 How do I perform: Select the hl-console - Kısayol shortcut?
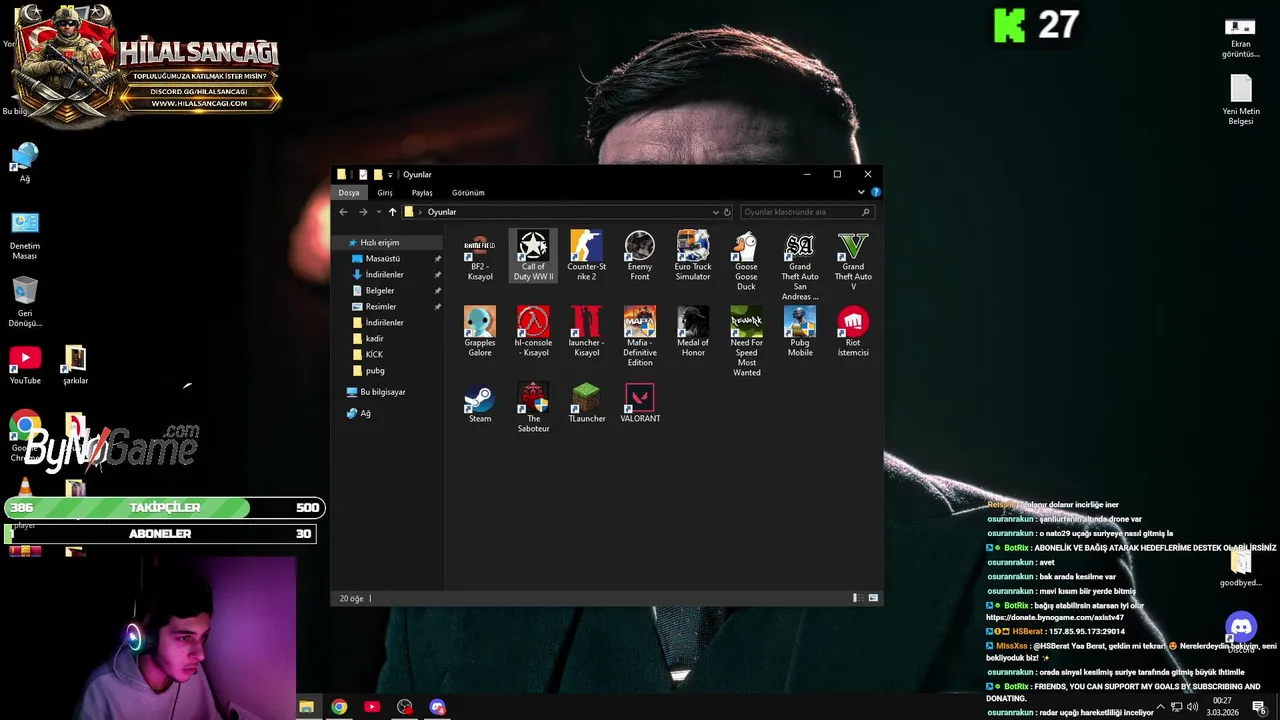tap(533, 332)
